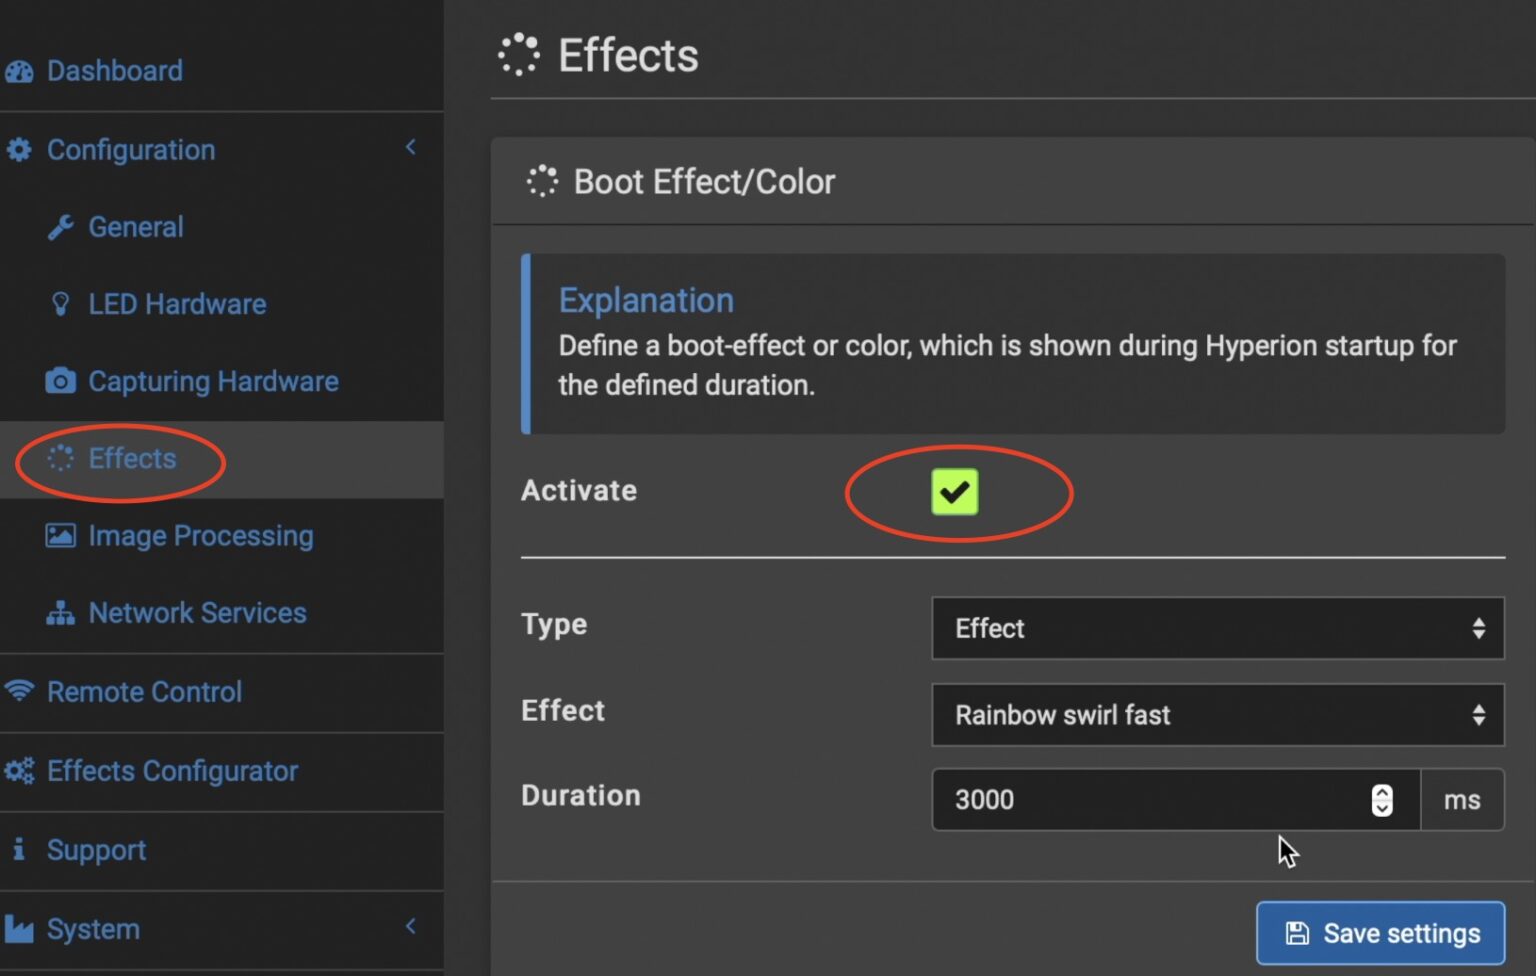This screenshot has height=976, width=1536.
Task: Open the Type dropdown set to Effect
Action: click(x=1217, y=628)
